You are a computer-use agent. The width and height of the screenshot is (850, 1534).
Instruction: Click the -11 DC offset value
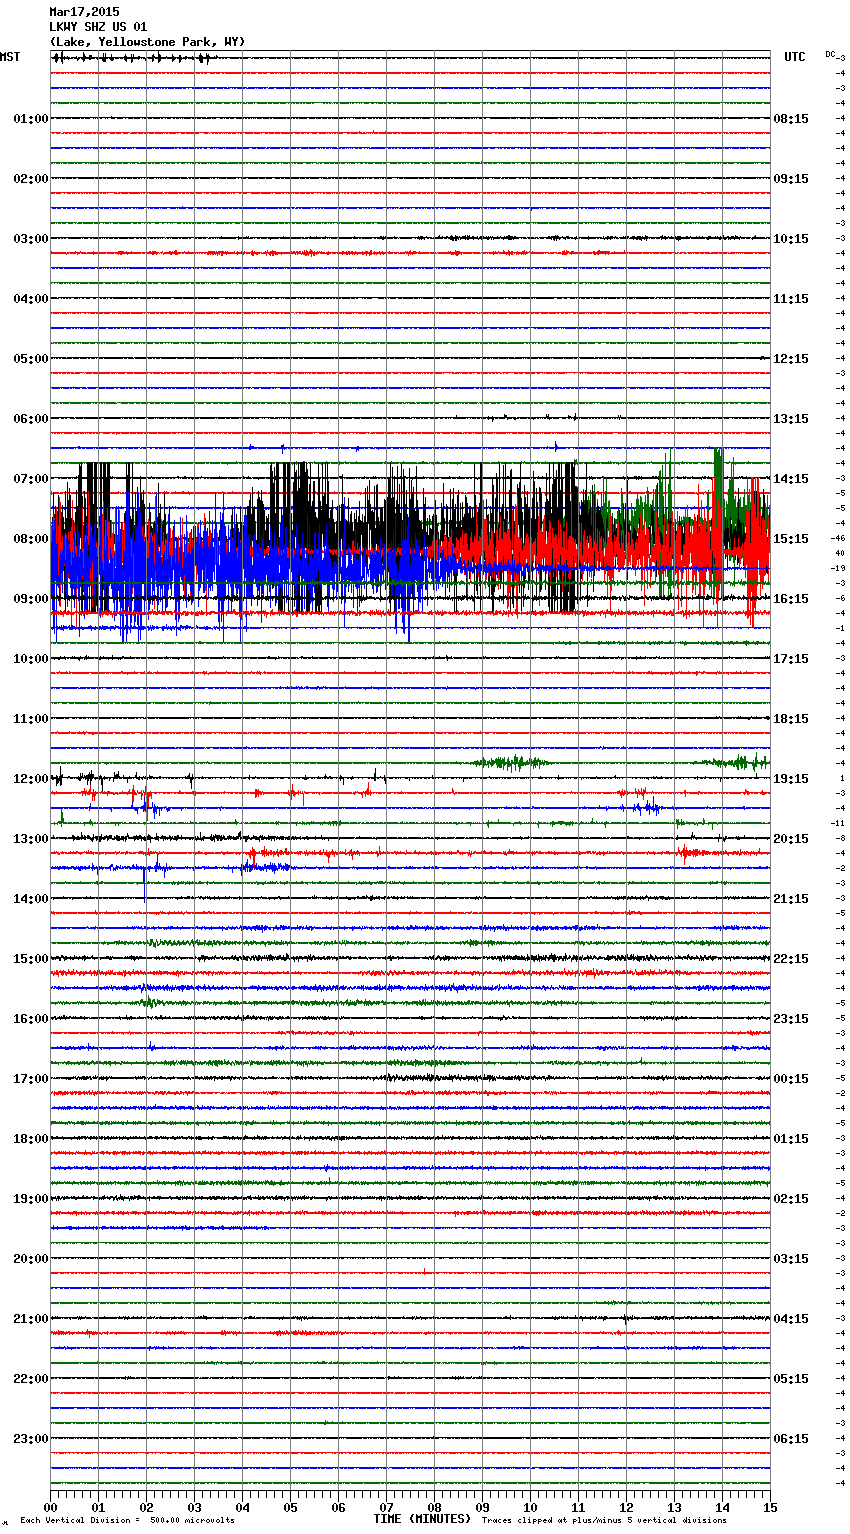(x=838, y=823)
